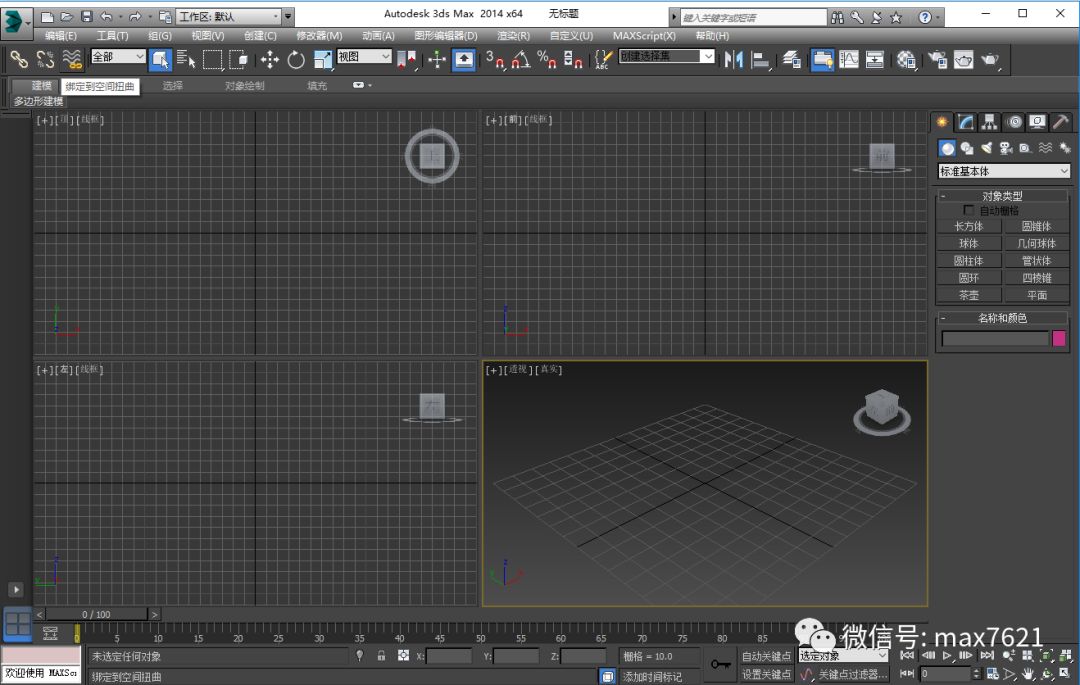Open the 标准基本体 category dropdown
1080x685 pixels.
pyautogui.click(x=1004, y=171)
